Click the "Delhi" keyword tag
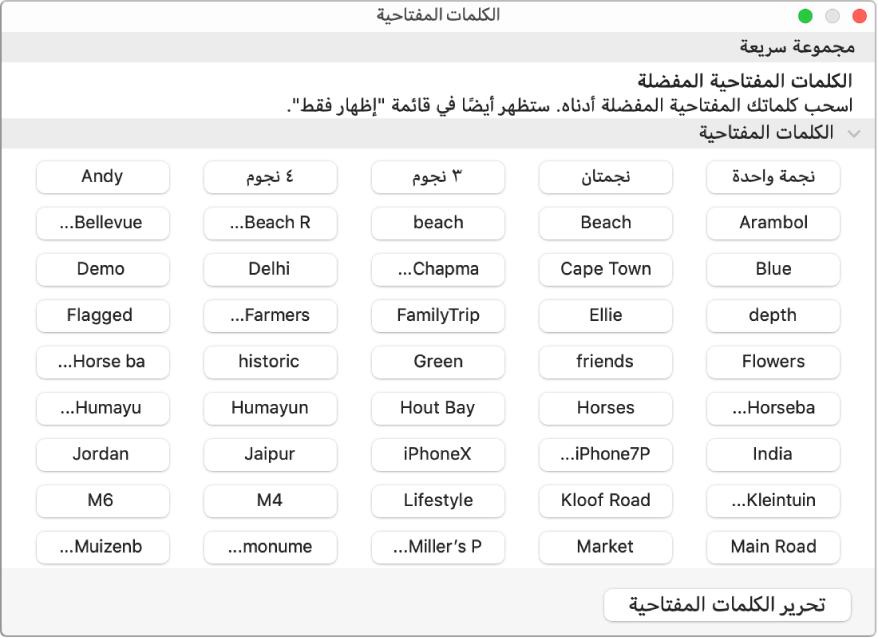Screen dimensions: 878x638 pyautogui.click(x=270, y=269)
